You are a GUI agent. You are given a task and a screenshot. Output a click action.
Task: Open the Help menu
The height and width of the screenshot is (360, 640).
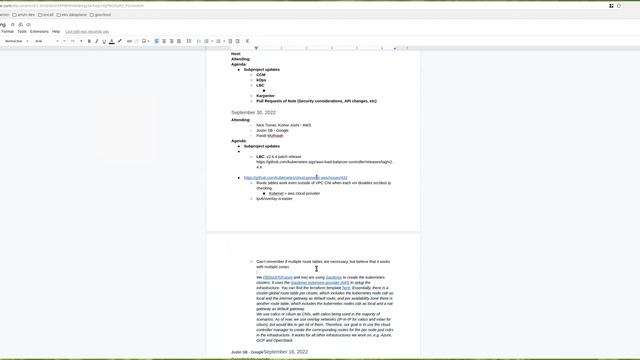56,31
